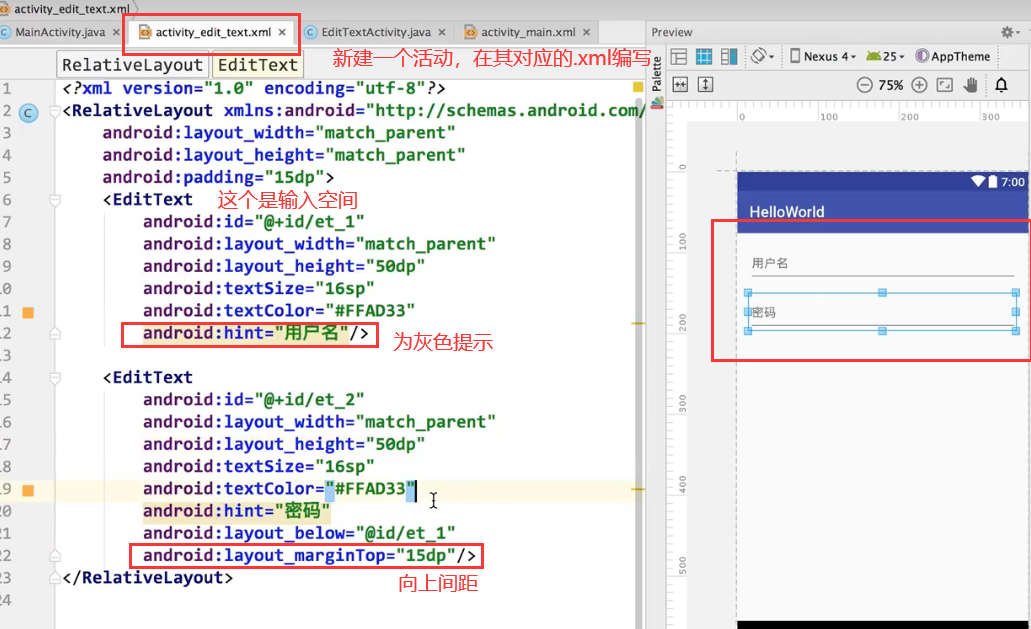Open the notifications bell icon
1031x629 pixels.
click(1001, 84)
